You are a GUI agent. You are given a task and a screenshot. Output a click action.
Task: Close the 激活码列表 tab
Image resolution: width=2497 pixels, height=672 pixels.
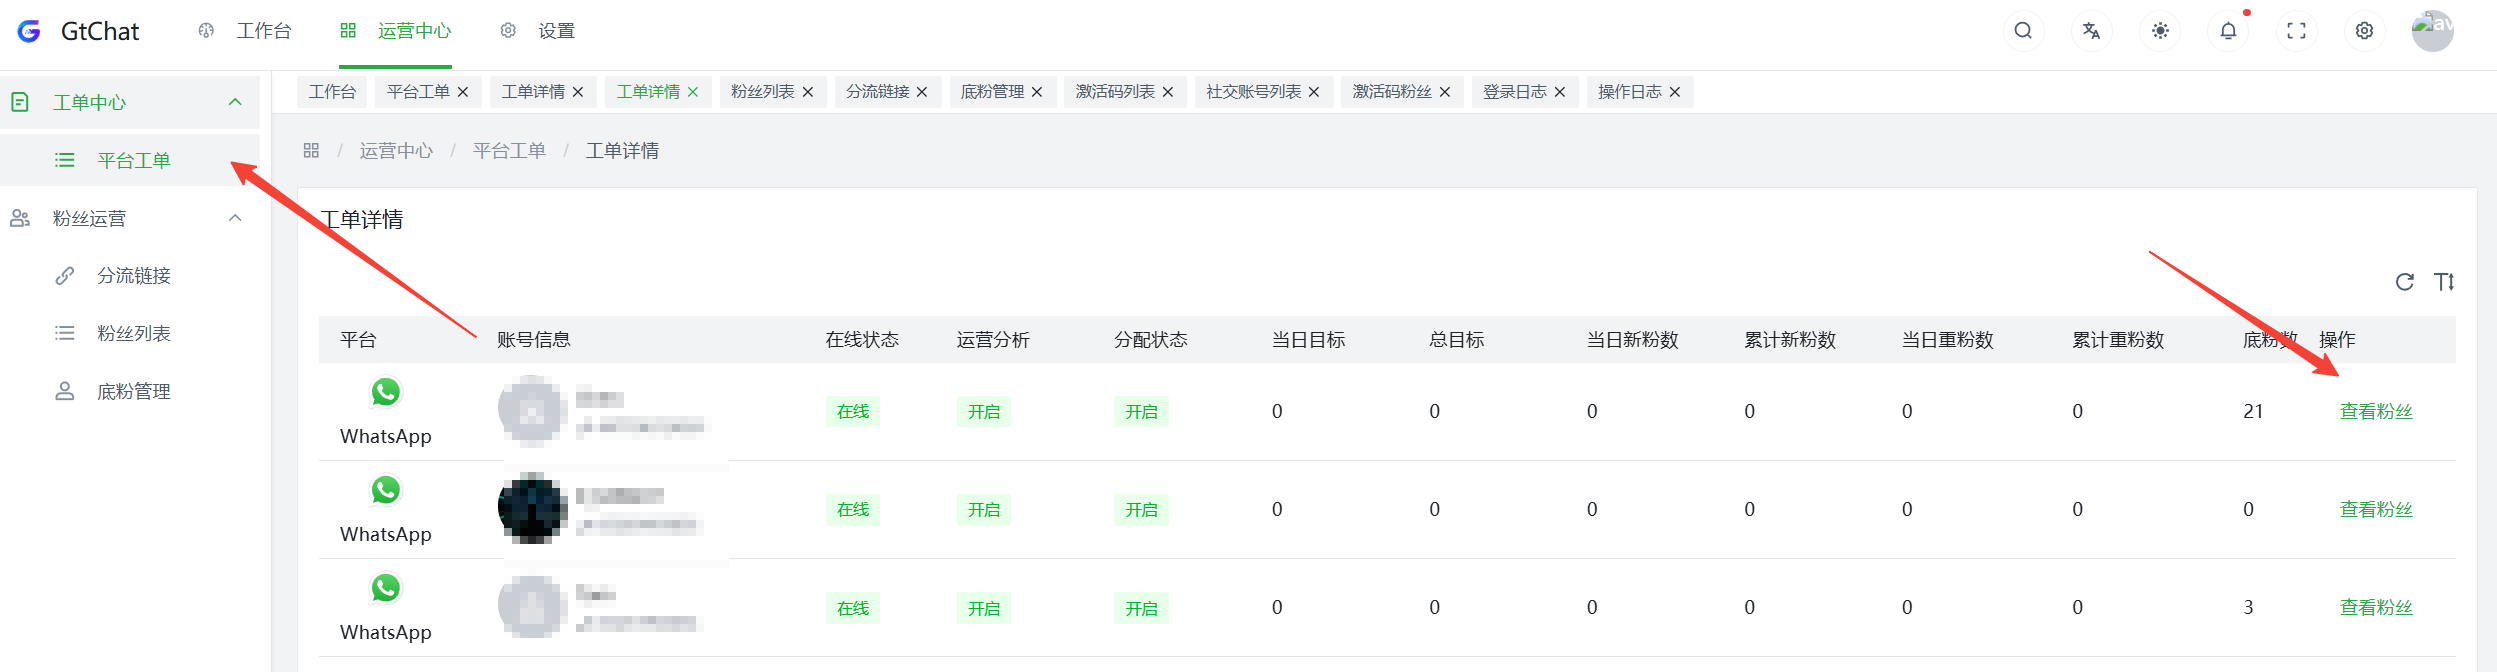coord(1168,92)
